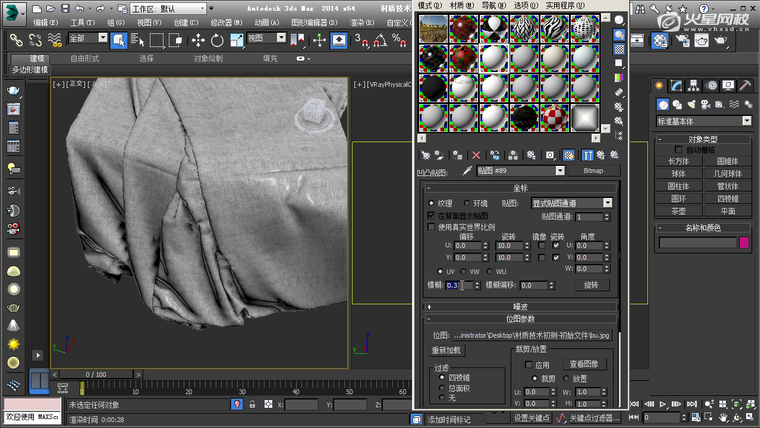The height and width of the screenshot is (428, 760).
Task: Open the Hierarchy panel tab icon
Action: [695, 86]
